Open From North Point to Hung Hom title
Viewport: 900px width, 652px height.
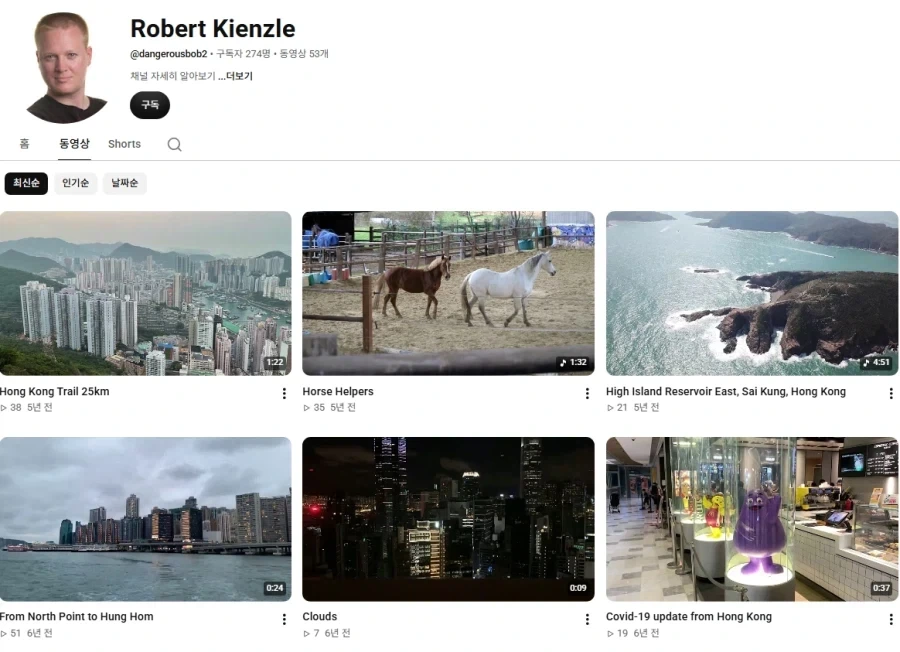pos(77,616)
